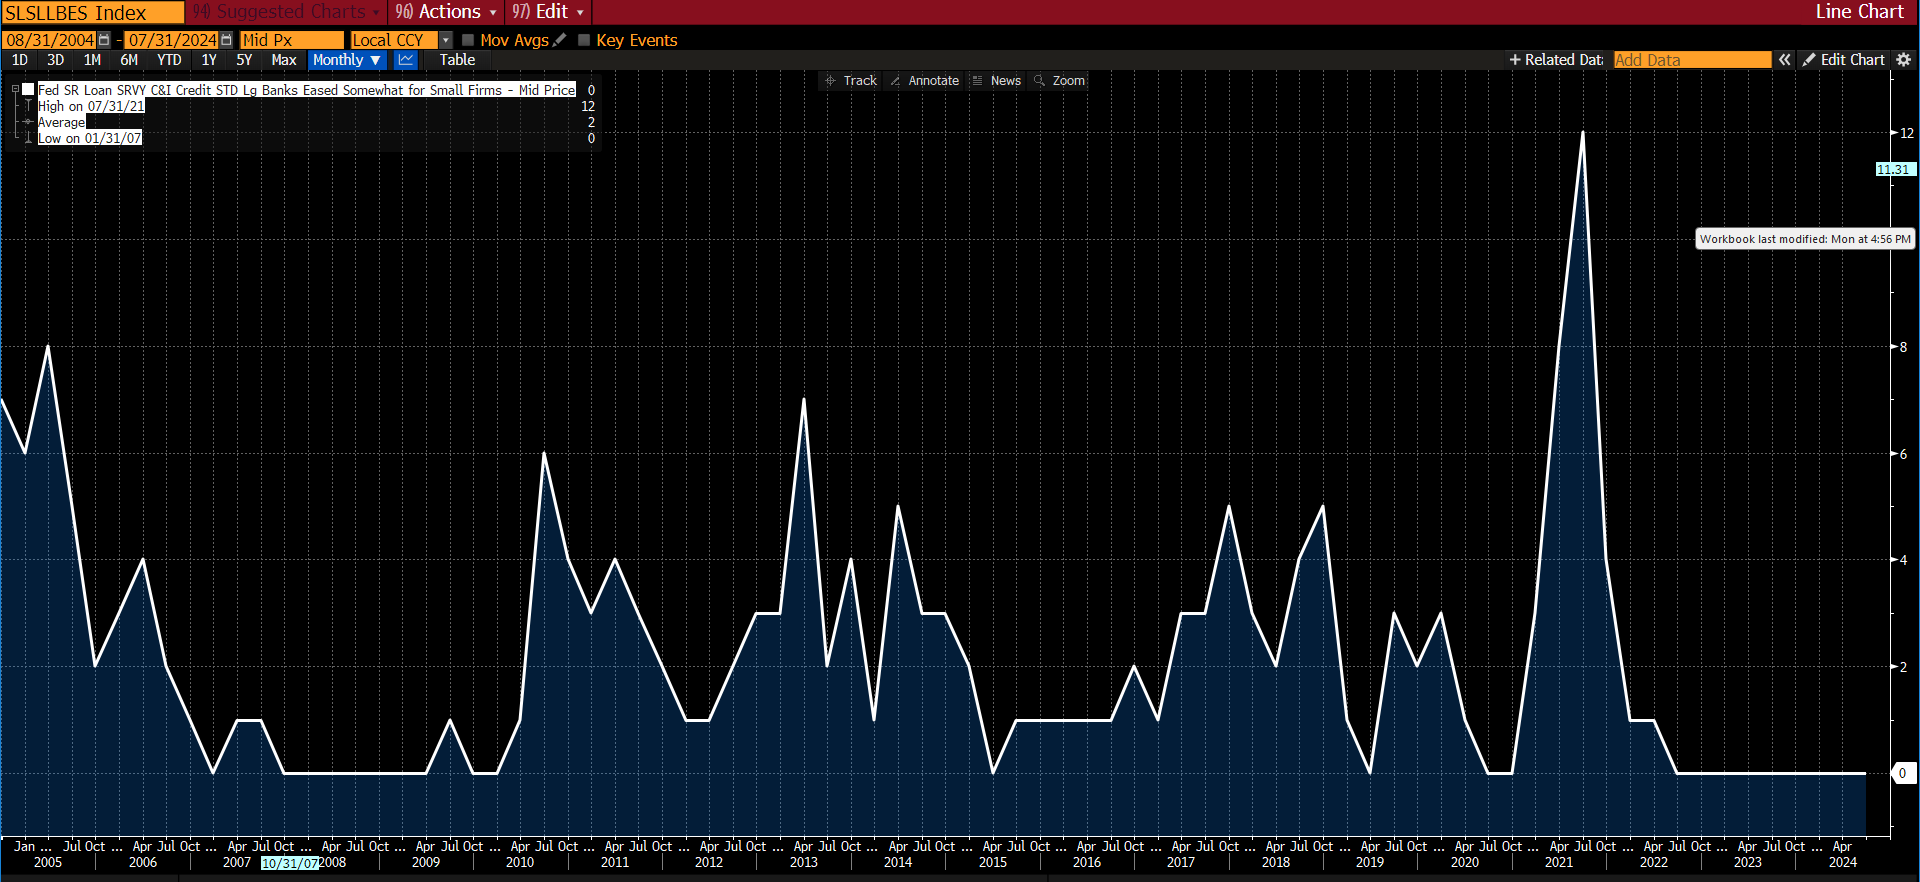Activate the chart Zoom magnifier tool
The image size is (1920, 882).
coord(1060,81)
